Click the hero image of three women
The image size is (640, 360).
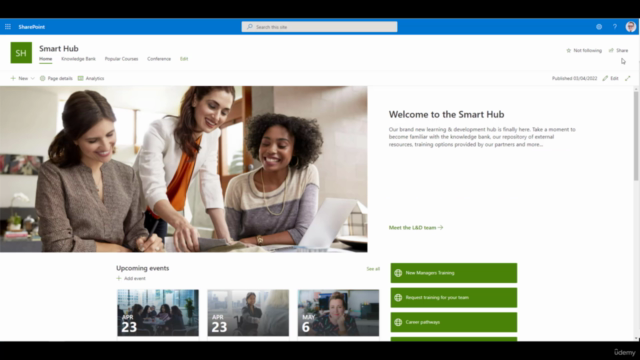pos(184,169)
